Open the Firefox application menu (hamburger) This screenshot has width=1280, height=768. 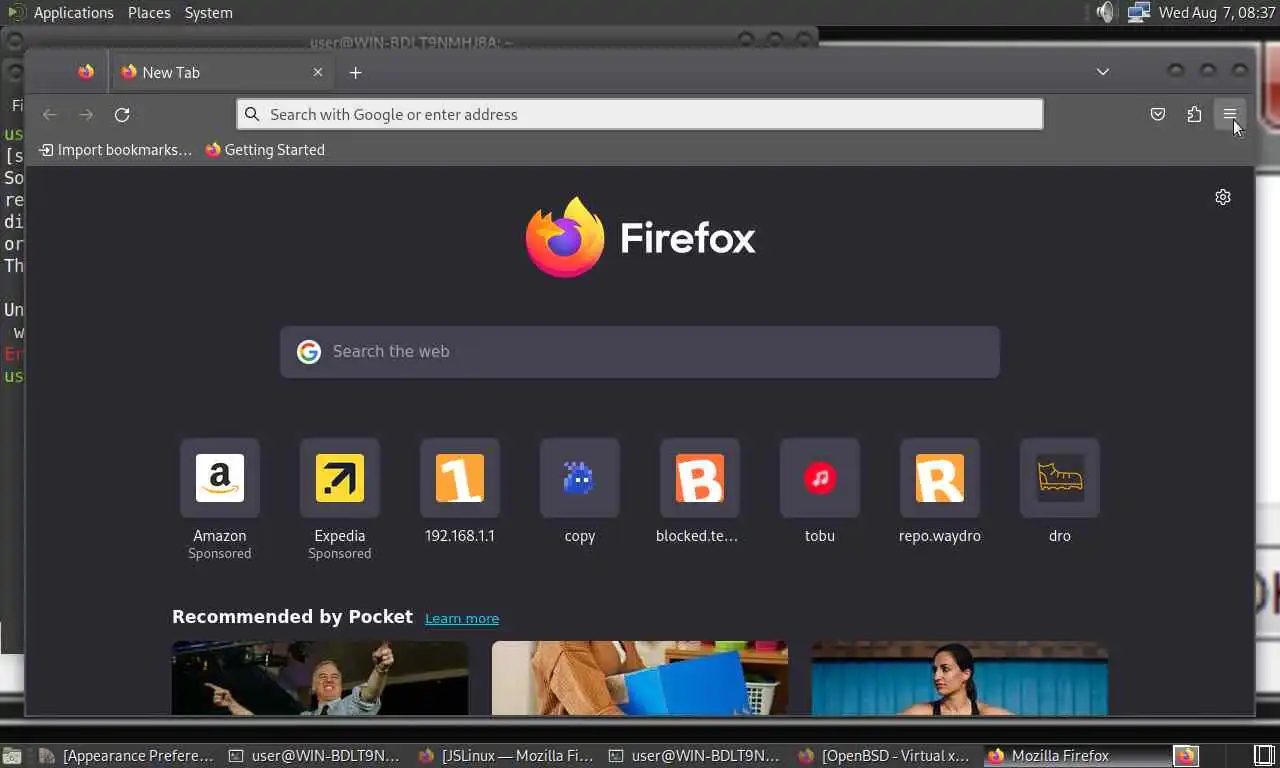(1230, 114)
